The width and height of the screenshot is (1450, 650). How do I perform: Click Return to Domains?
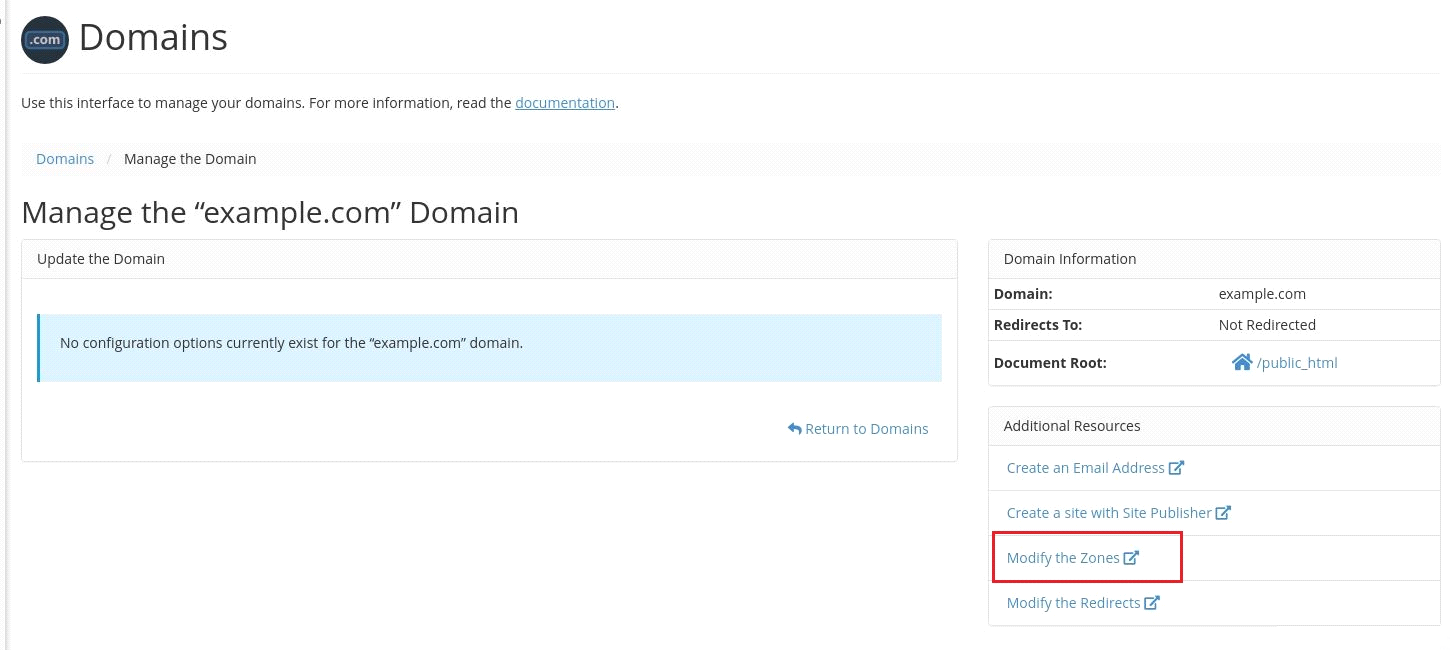866,428
